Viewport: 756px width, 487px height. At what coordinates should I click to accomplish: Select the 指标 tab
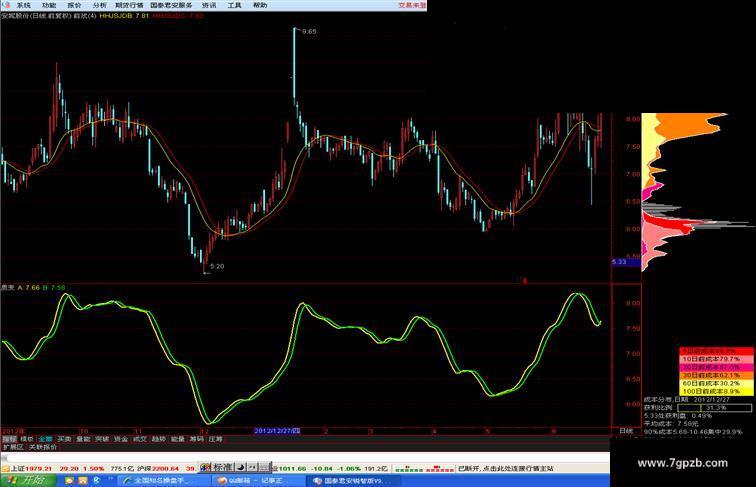tap(9, 439)
